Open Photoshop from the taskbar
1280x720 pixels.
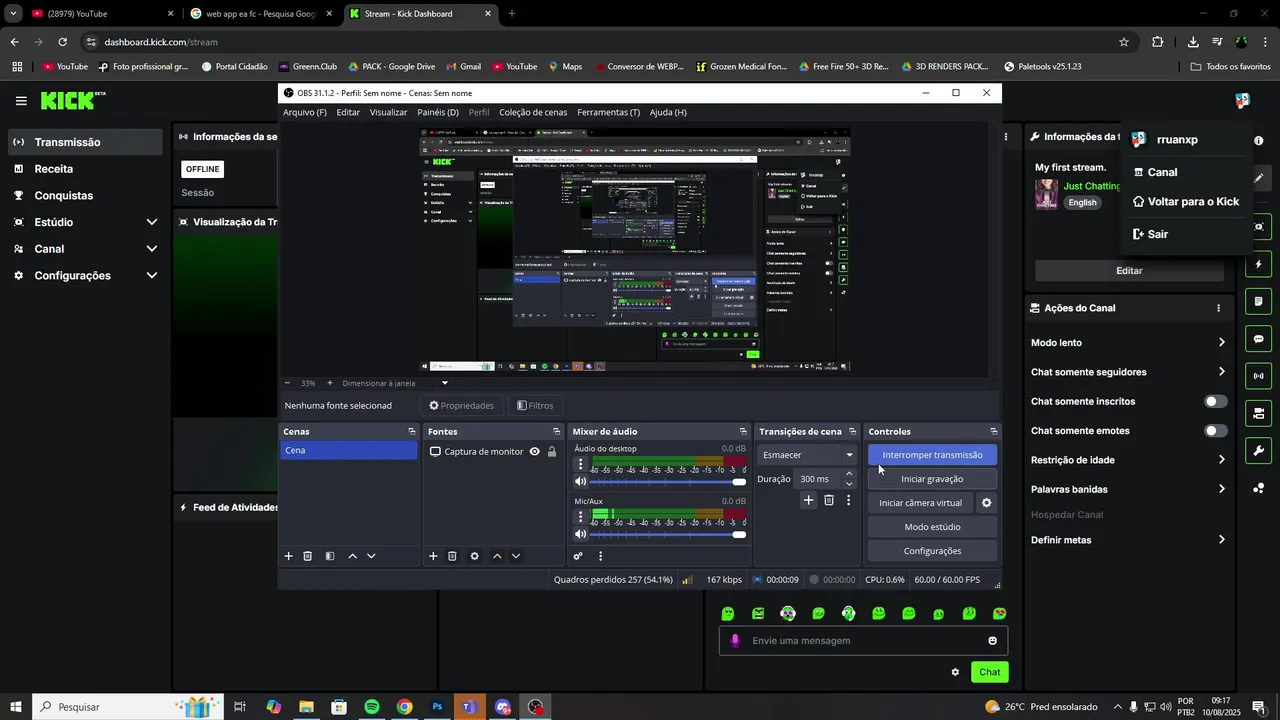click(x=437, y=707)
